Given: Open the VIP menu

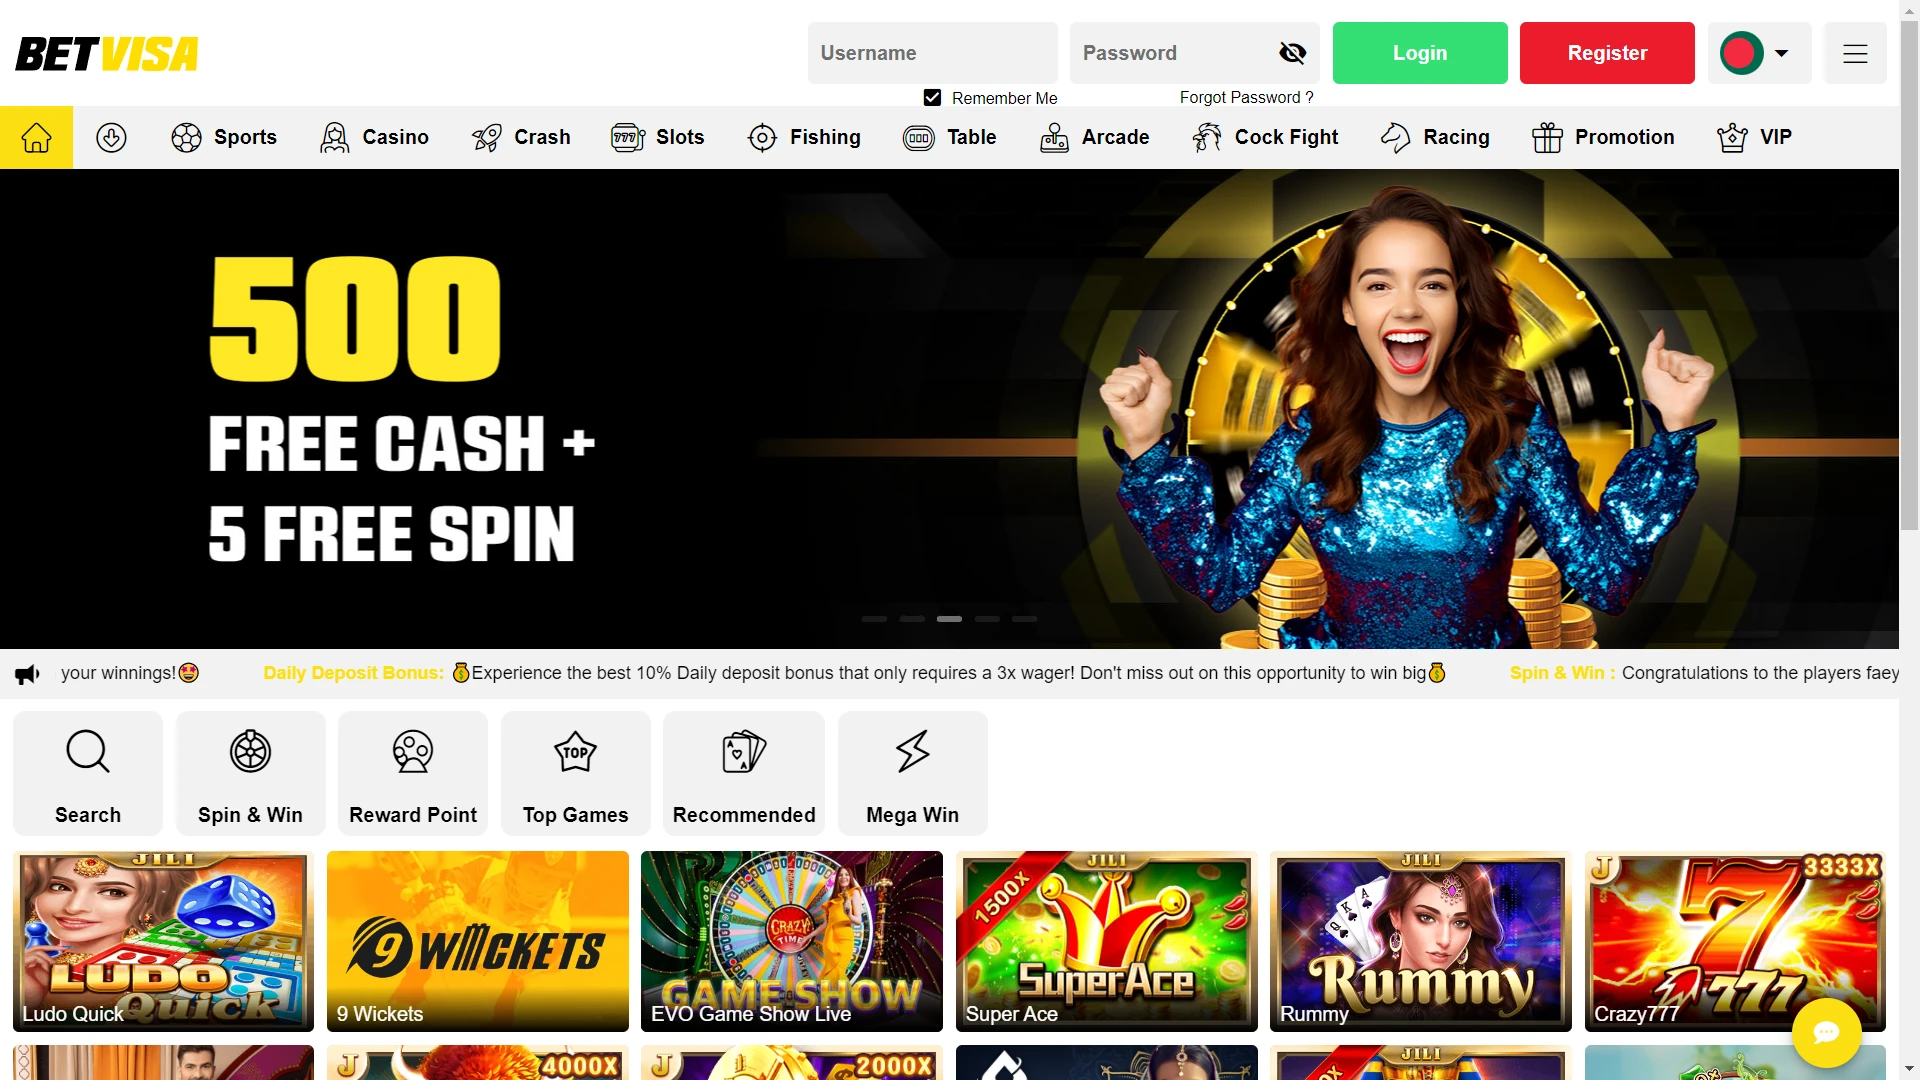Looking at the screenshot, I should (x=1754, y=137).
